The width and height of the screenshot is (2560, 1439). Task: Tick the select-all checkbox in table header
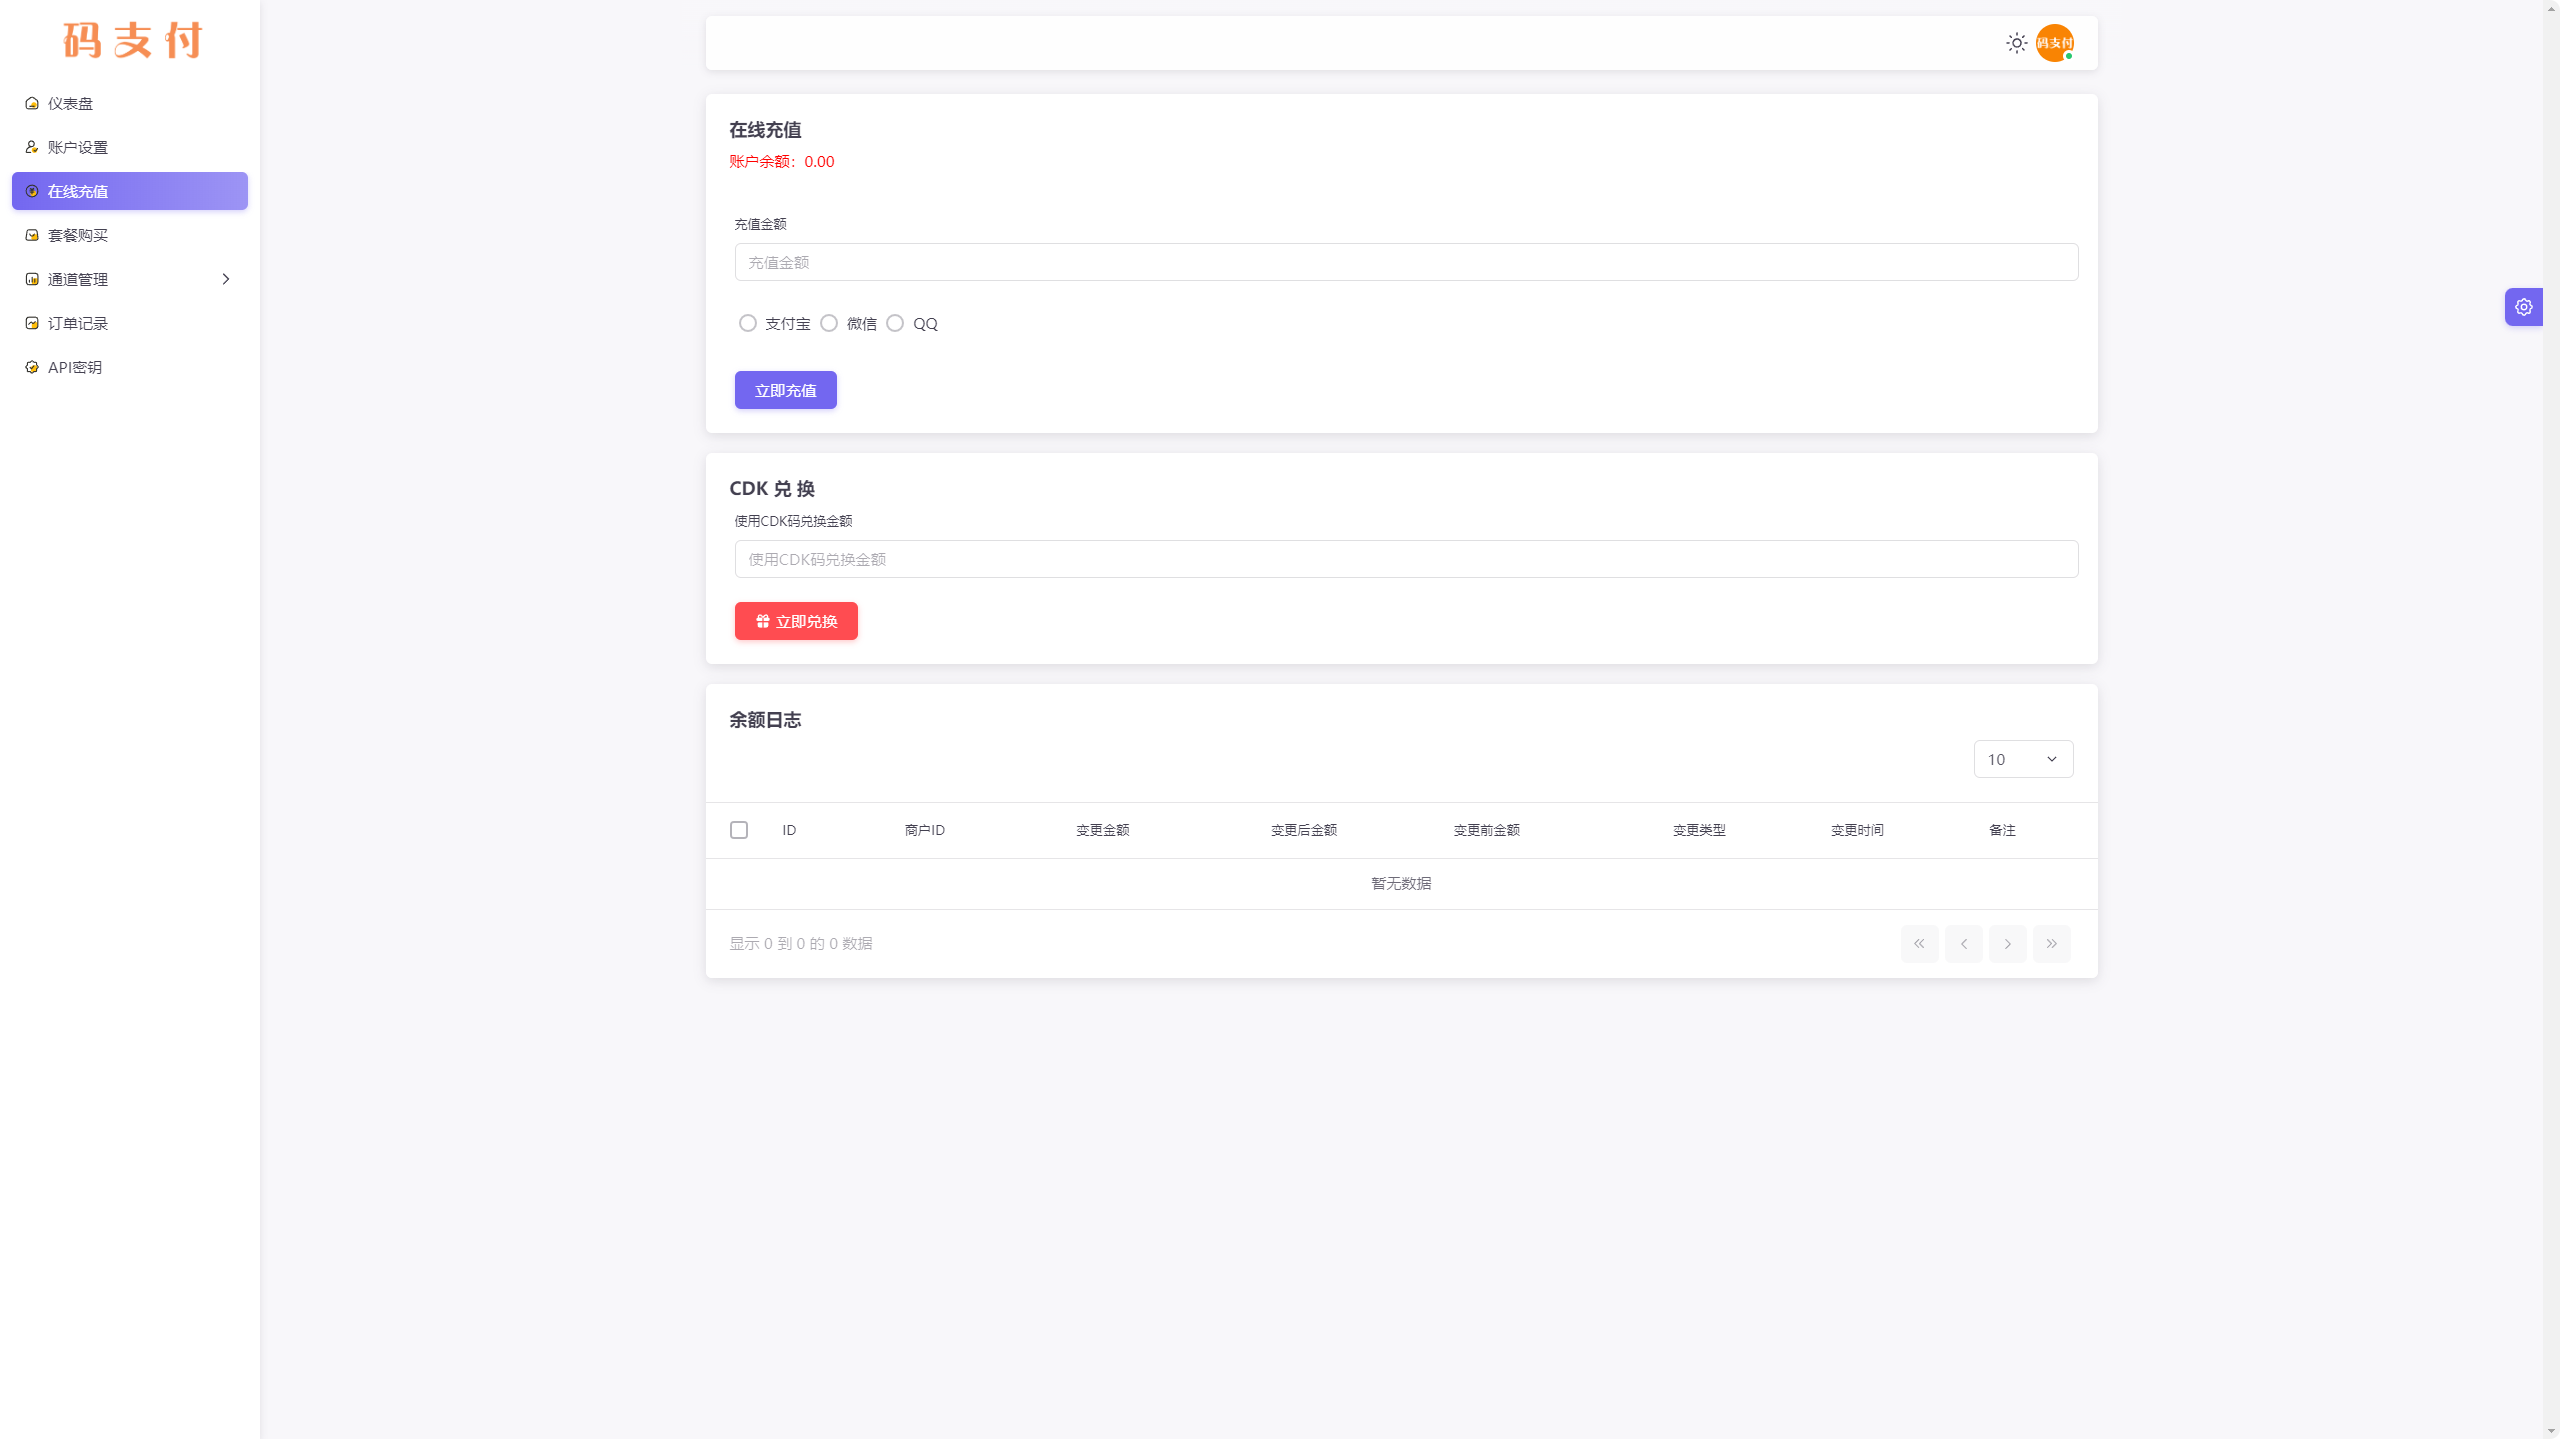(739, 830)
